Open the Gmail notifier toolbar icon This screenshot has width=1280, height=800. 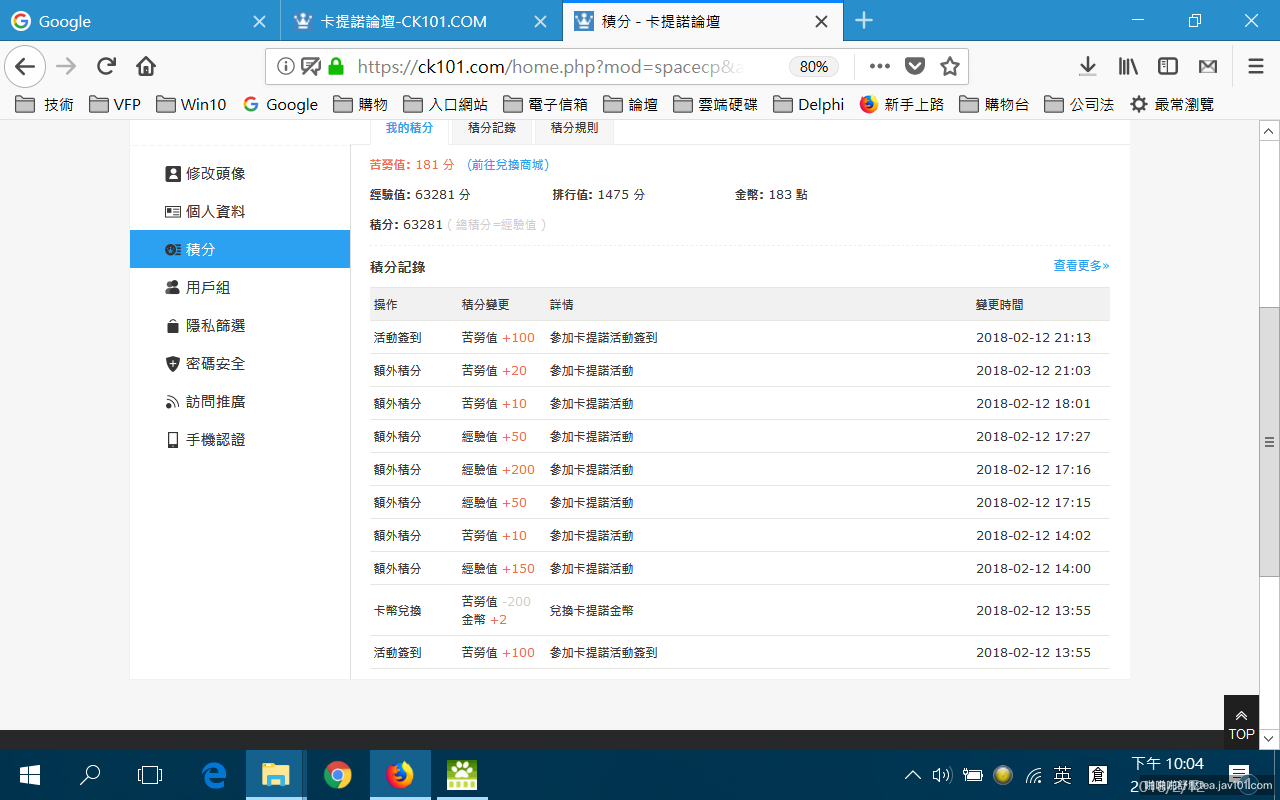pos(1208,67)
